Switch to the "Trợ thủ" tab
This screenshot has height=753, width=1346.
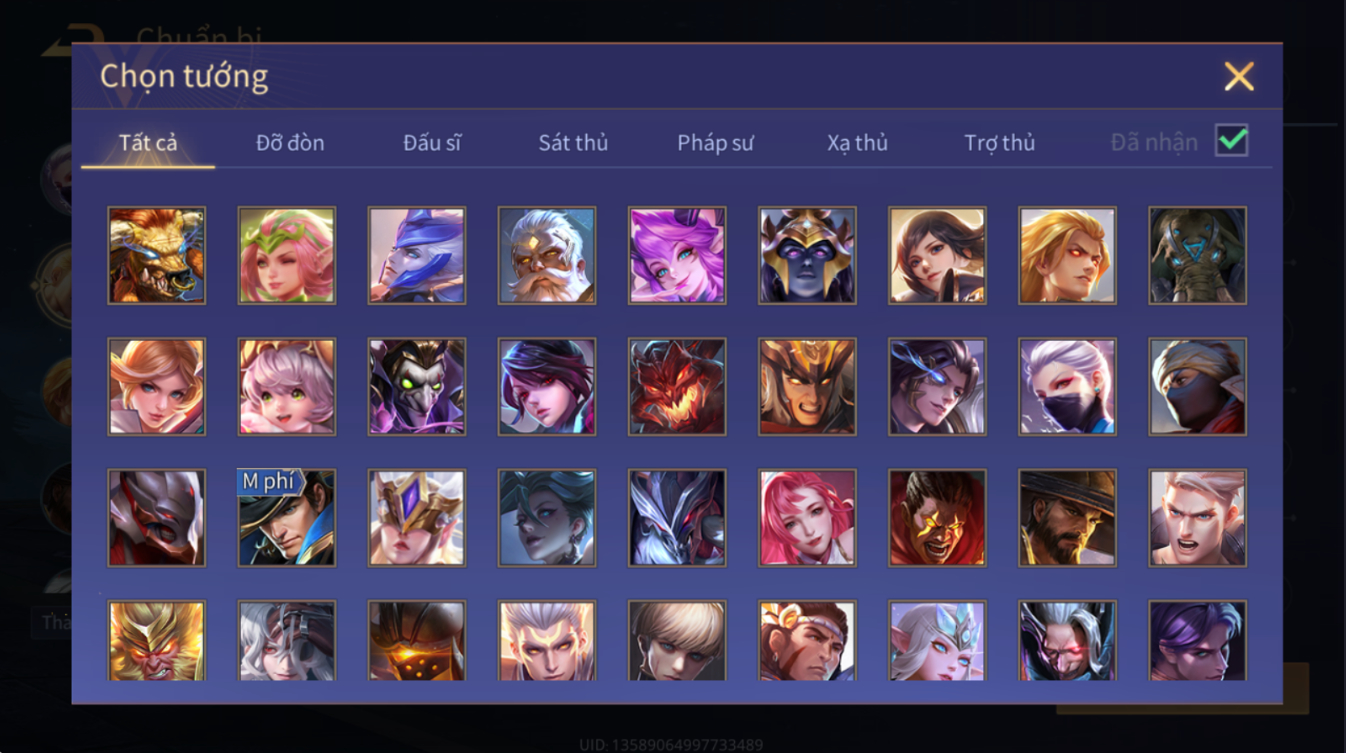999,142
